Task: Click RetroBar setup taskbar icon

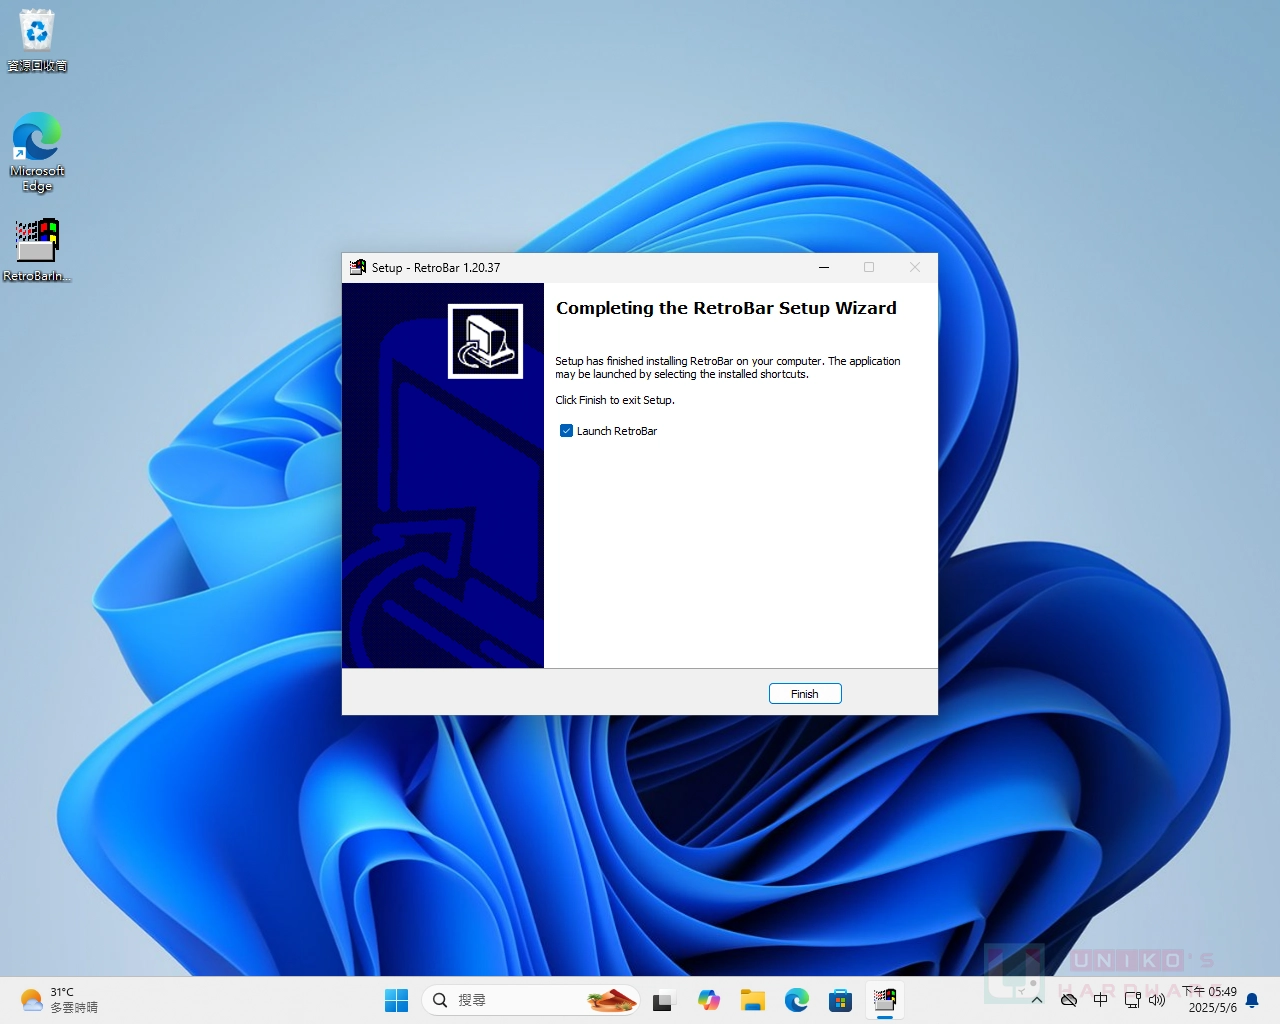Action: coord(885,1000)
